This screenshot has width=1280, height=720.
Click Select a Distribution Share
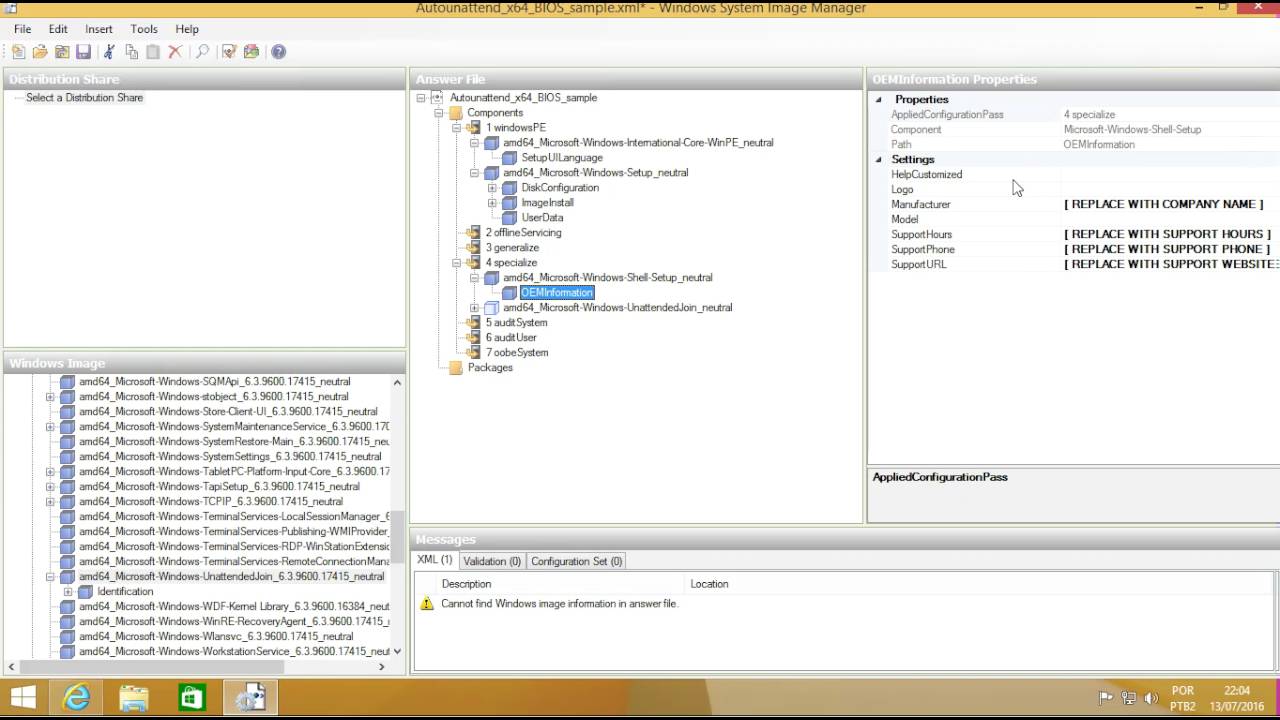[x=84, y=98]
